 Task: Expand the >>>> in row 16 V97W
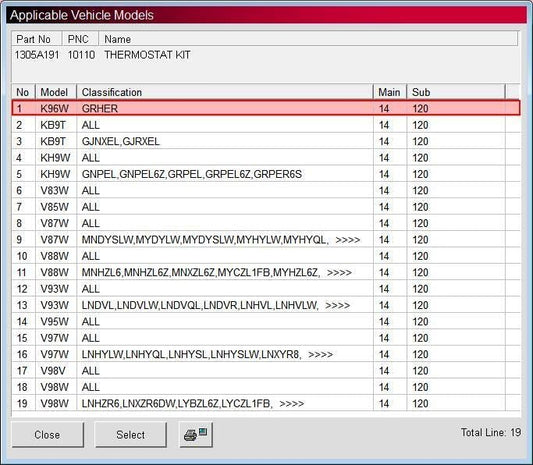(x=321, y=355)
